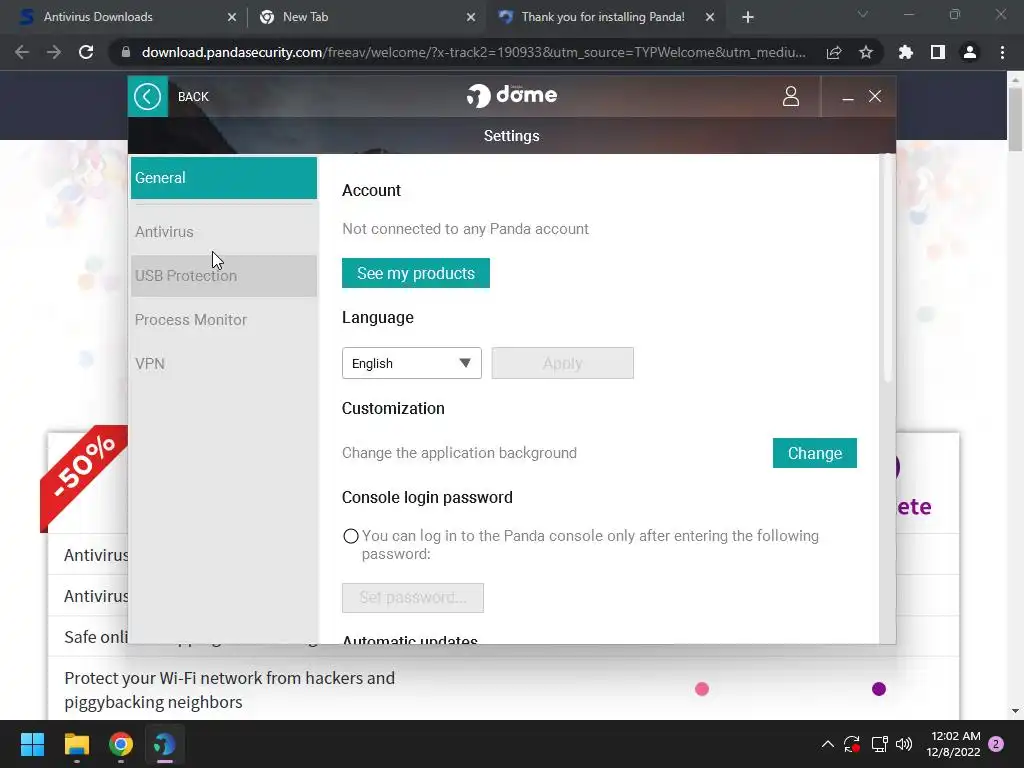Toggle Chrome side panel icon
The width and height of the screenshot is (1024, 768).
coord(938,52)
